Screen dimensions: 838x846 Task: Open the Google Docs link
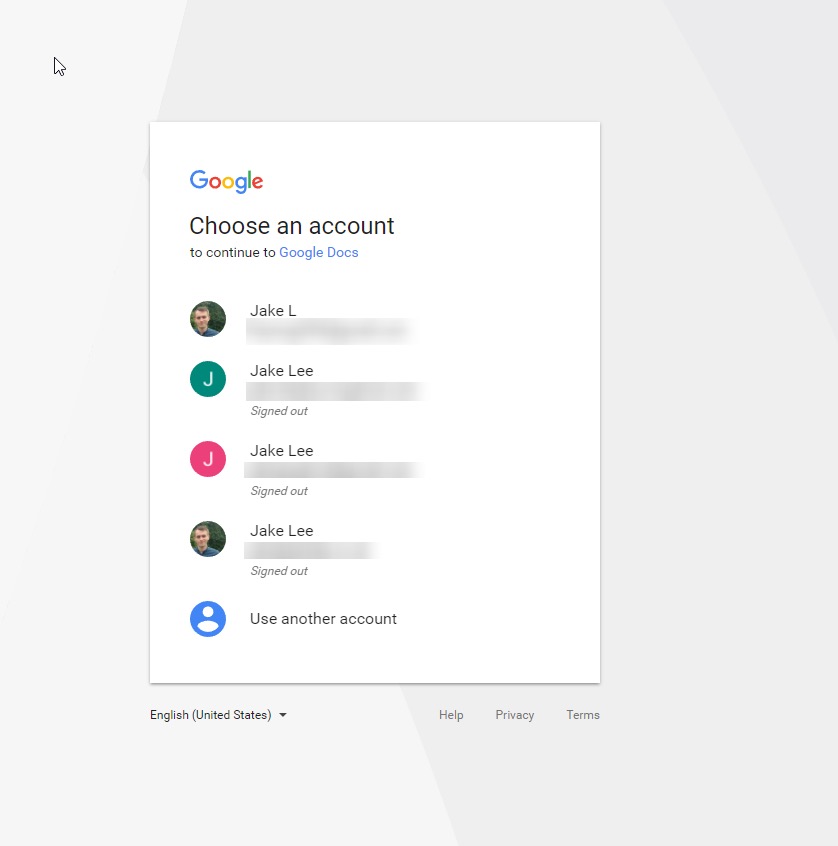pos(318,253)
